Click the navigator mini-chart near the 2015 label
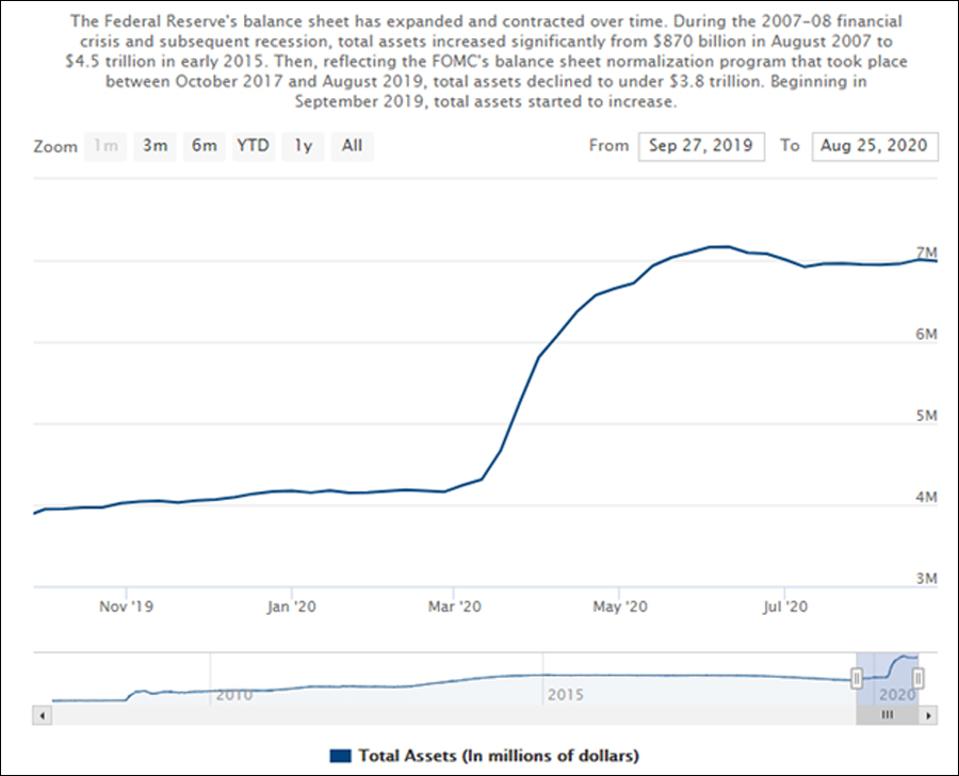The height and width of the screenshot is (776, 959). click(565, 680)
